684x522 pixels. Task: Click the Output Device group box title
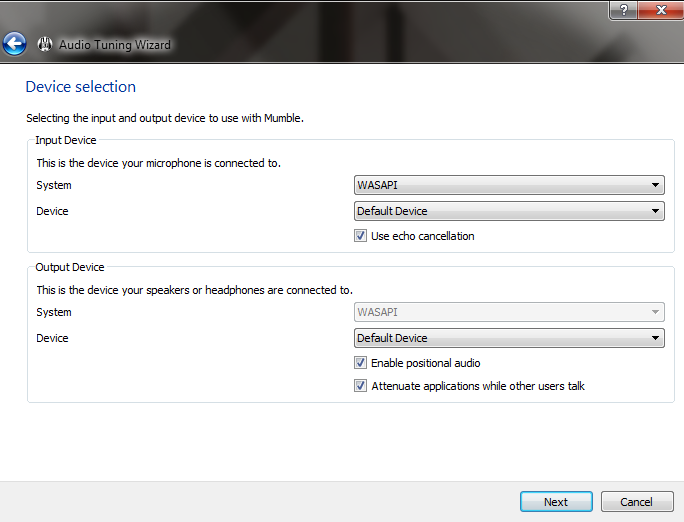click(70, 268)
